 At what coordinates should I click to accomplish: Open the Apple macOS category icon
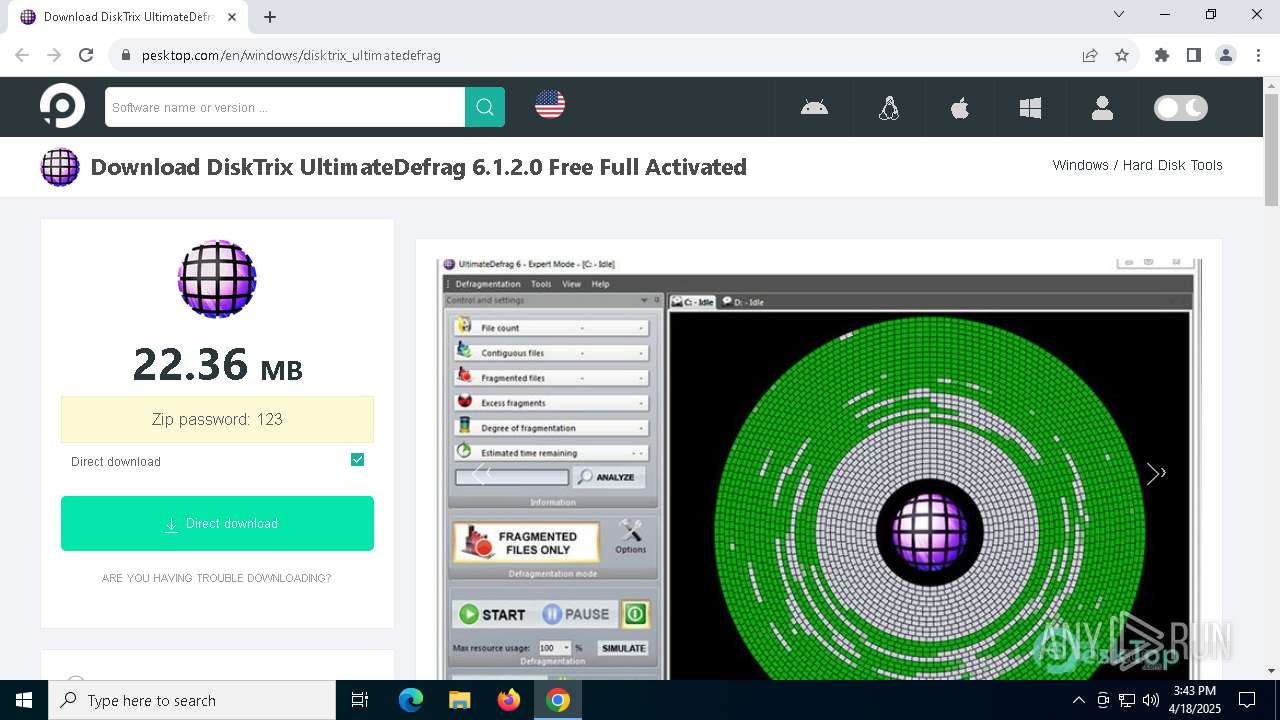click(x=960, y=107)
